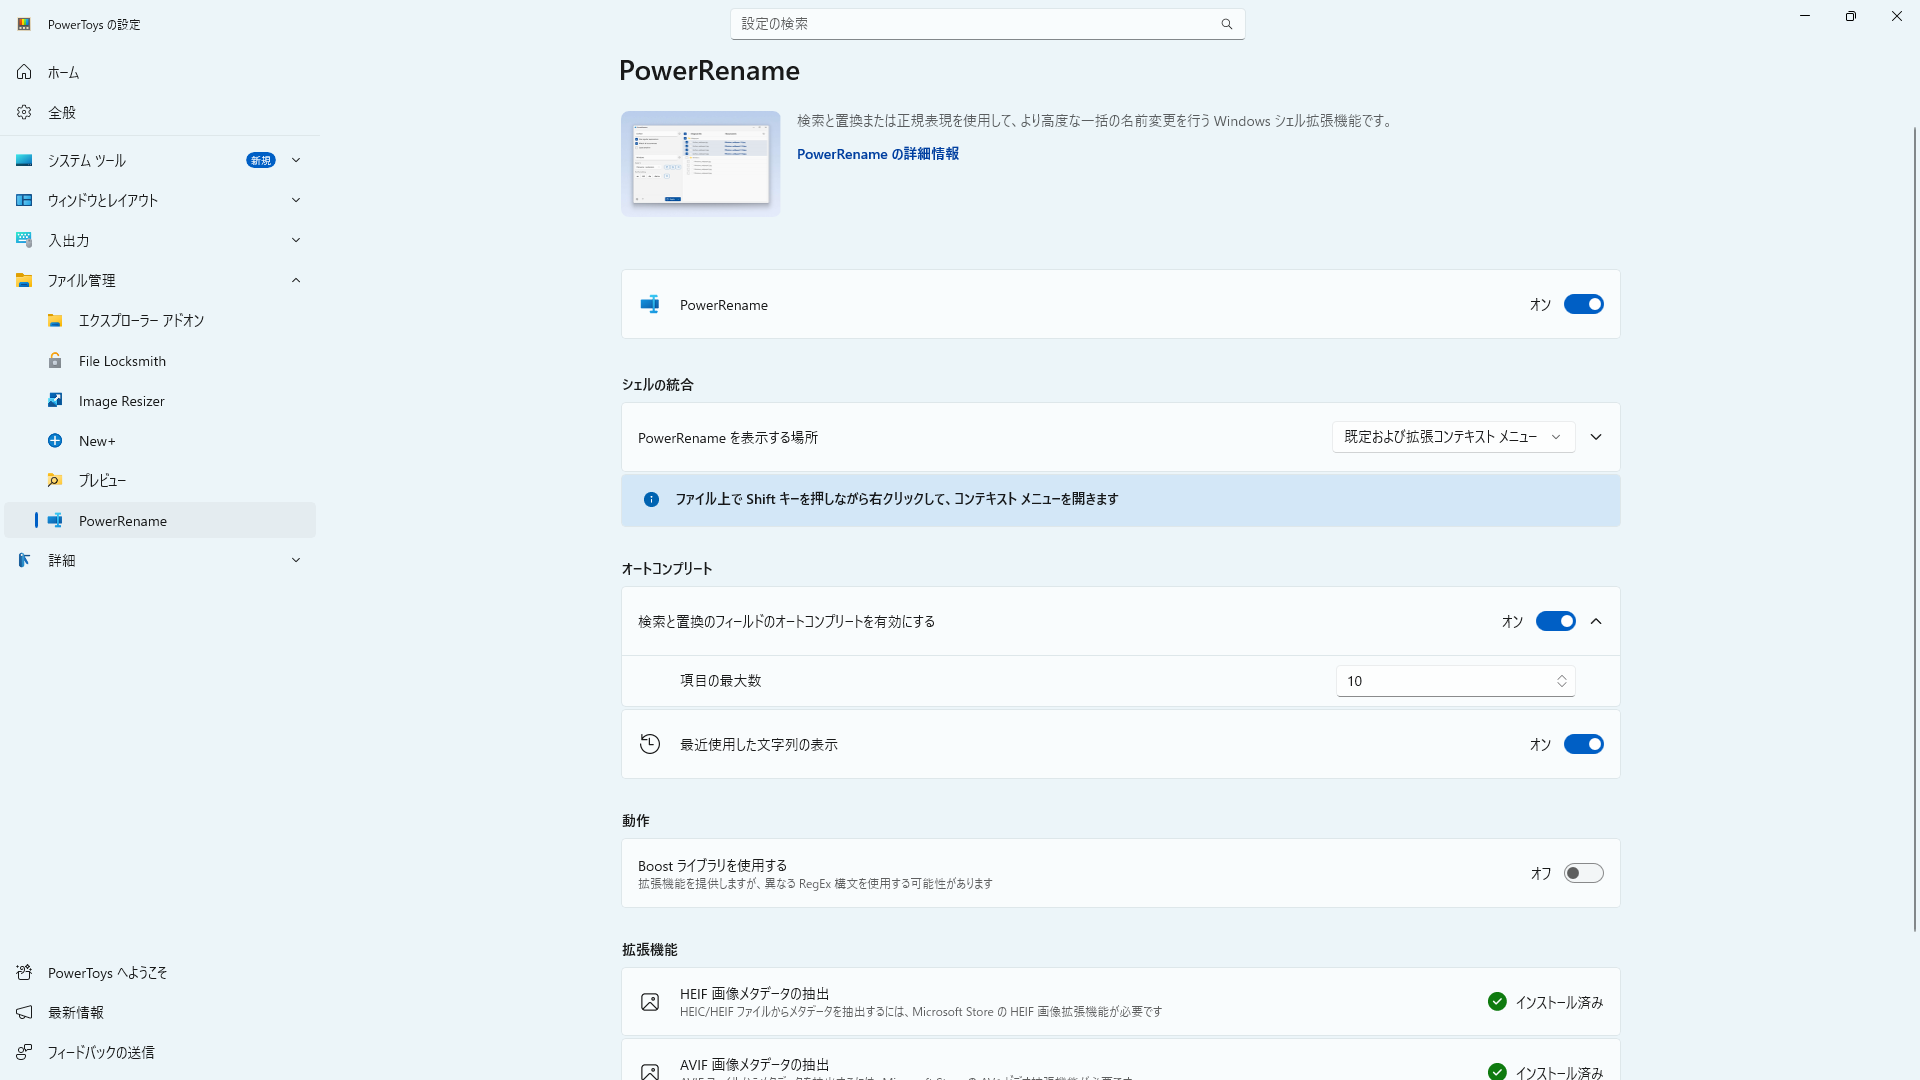
Task: Click the 最新情報 megaphone icon
Action: tap(24, 1012)
